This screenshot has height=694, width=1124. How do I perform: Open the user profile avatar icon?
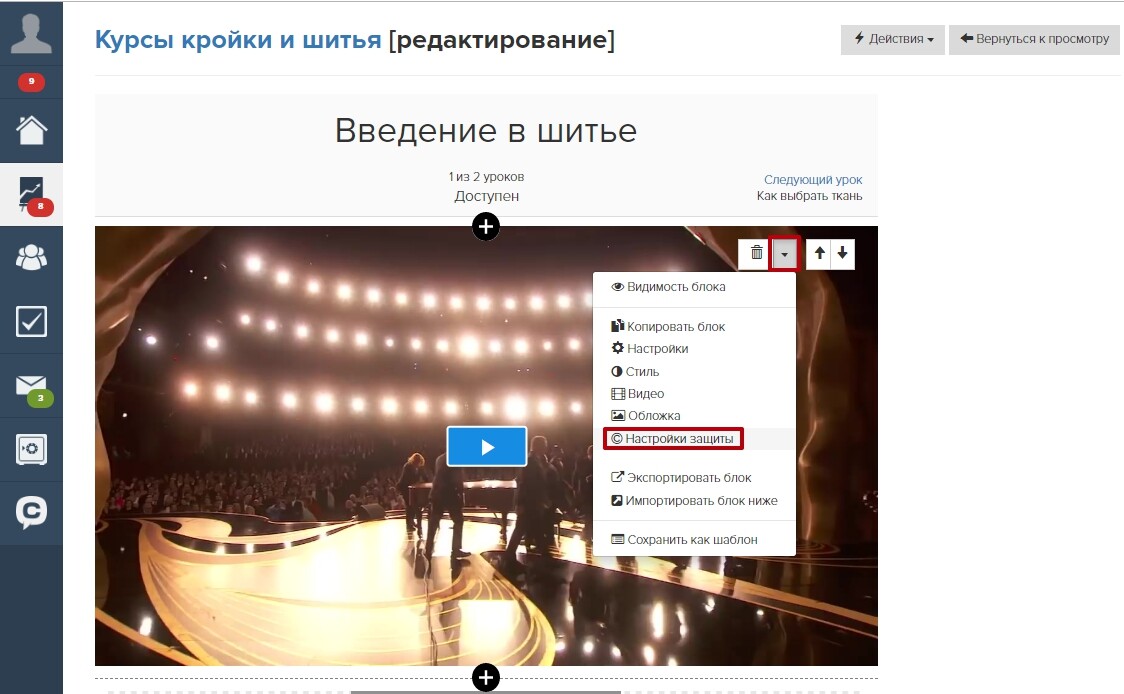point(31,34)
